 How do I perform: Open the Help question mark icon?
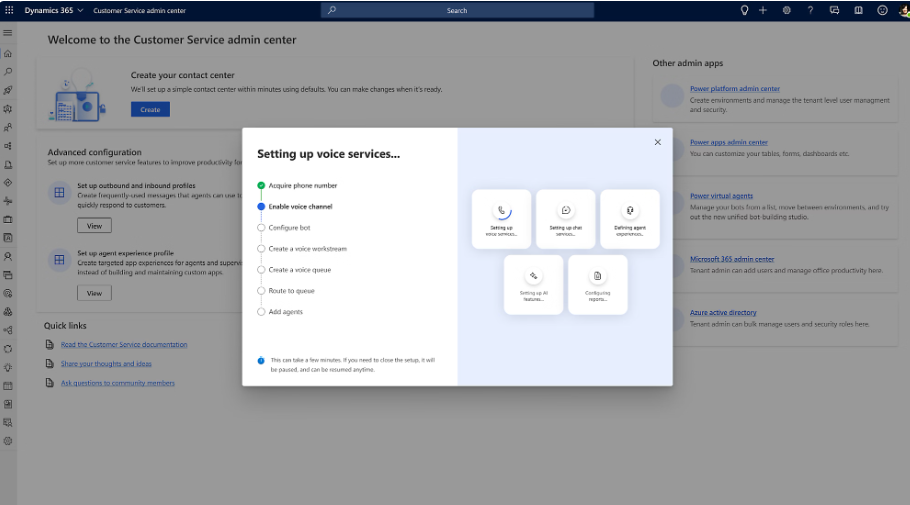tap(810, 10)
